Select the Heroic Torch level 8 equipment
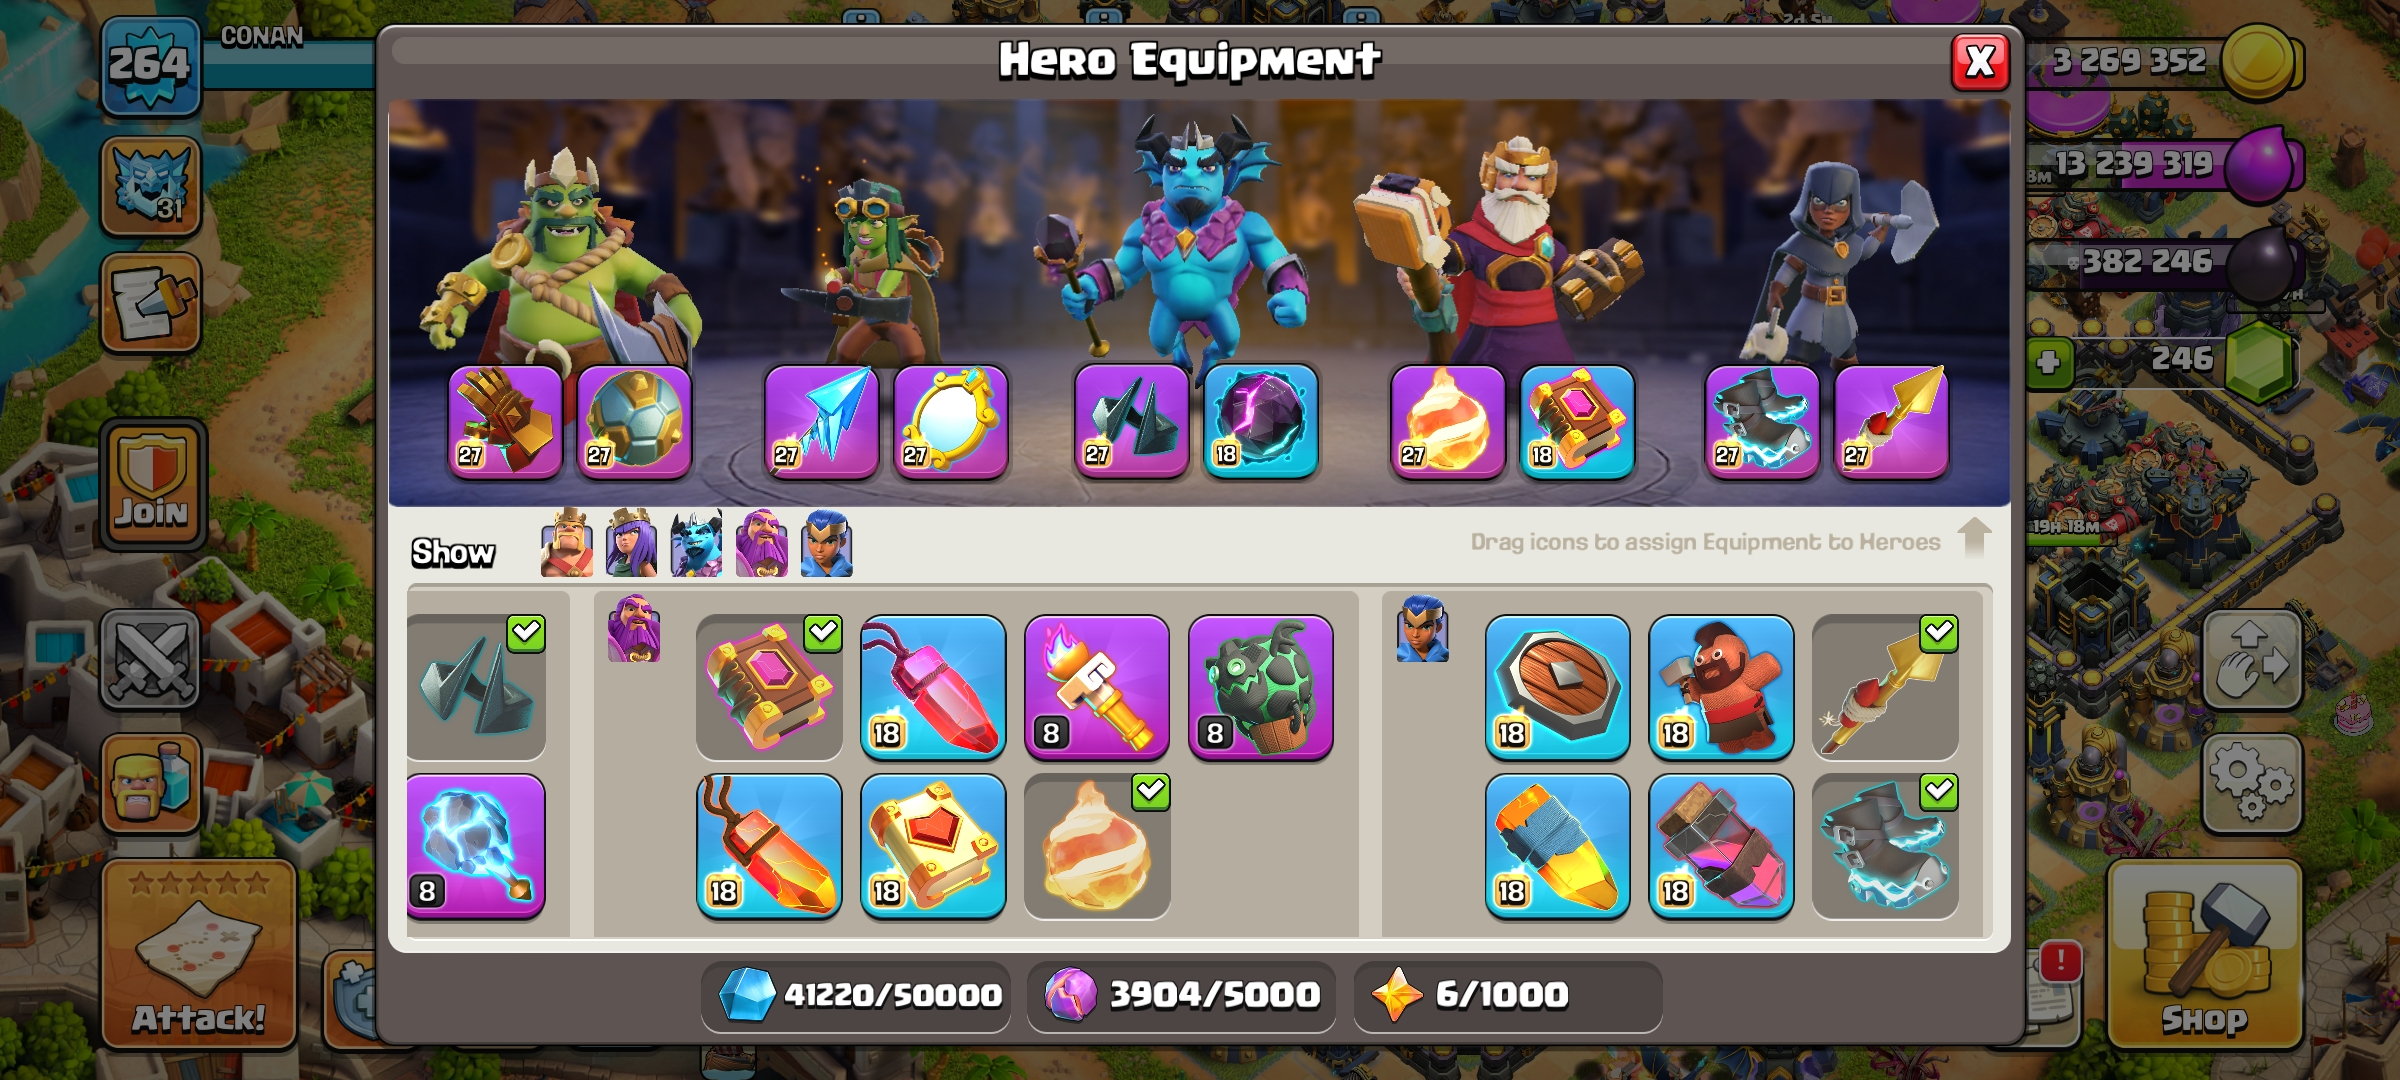Image resolution: width=2400 pixels, height=1080 pixels. coord(1097,687)
